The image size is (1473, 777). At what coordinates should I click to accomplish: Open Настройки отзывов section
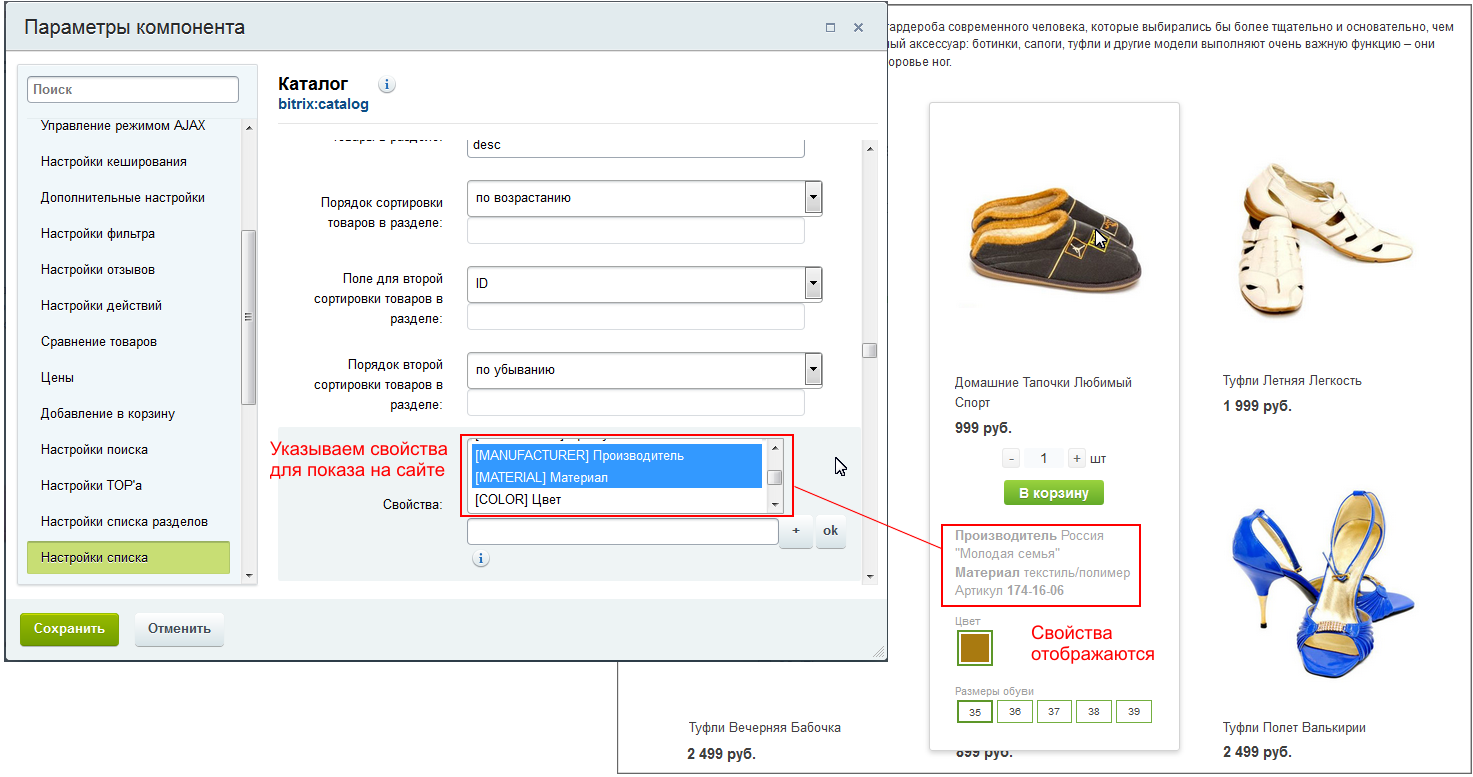click(x=98, y=269)
